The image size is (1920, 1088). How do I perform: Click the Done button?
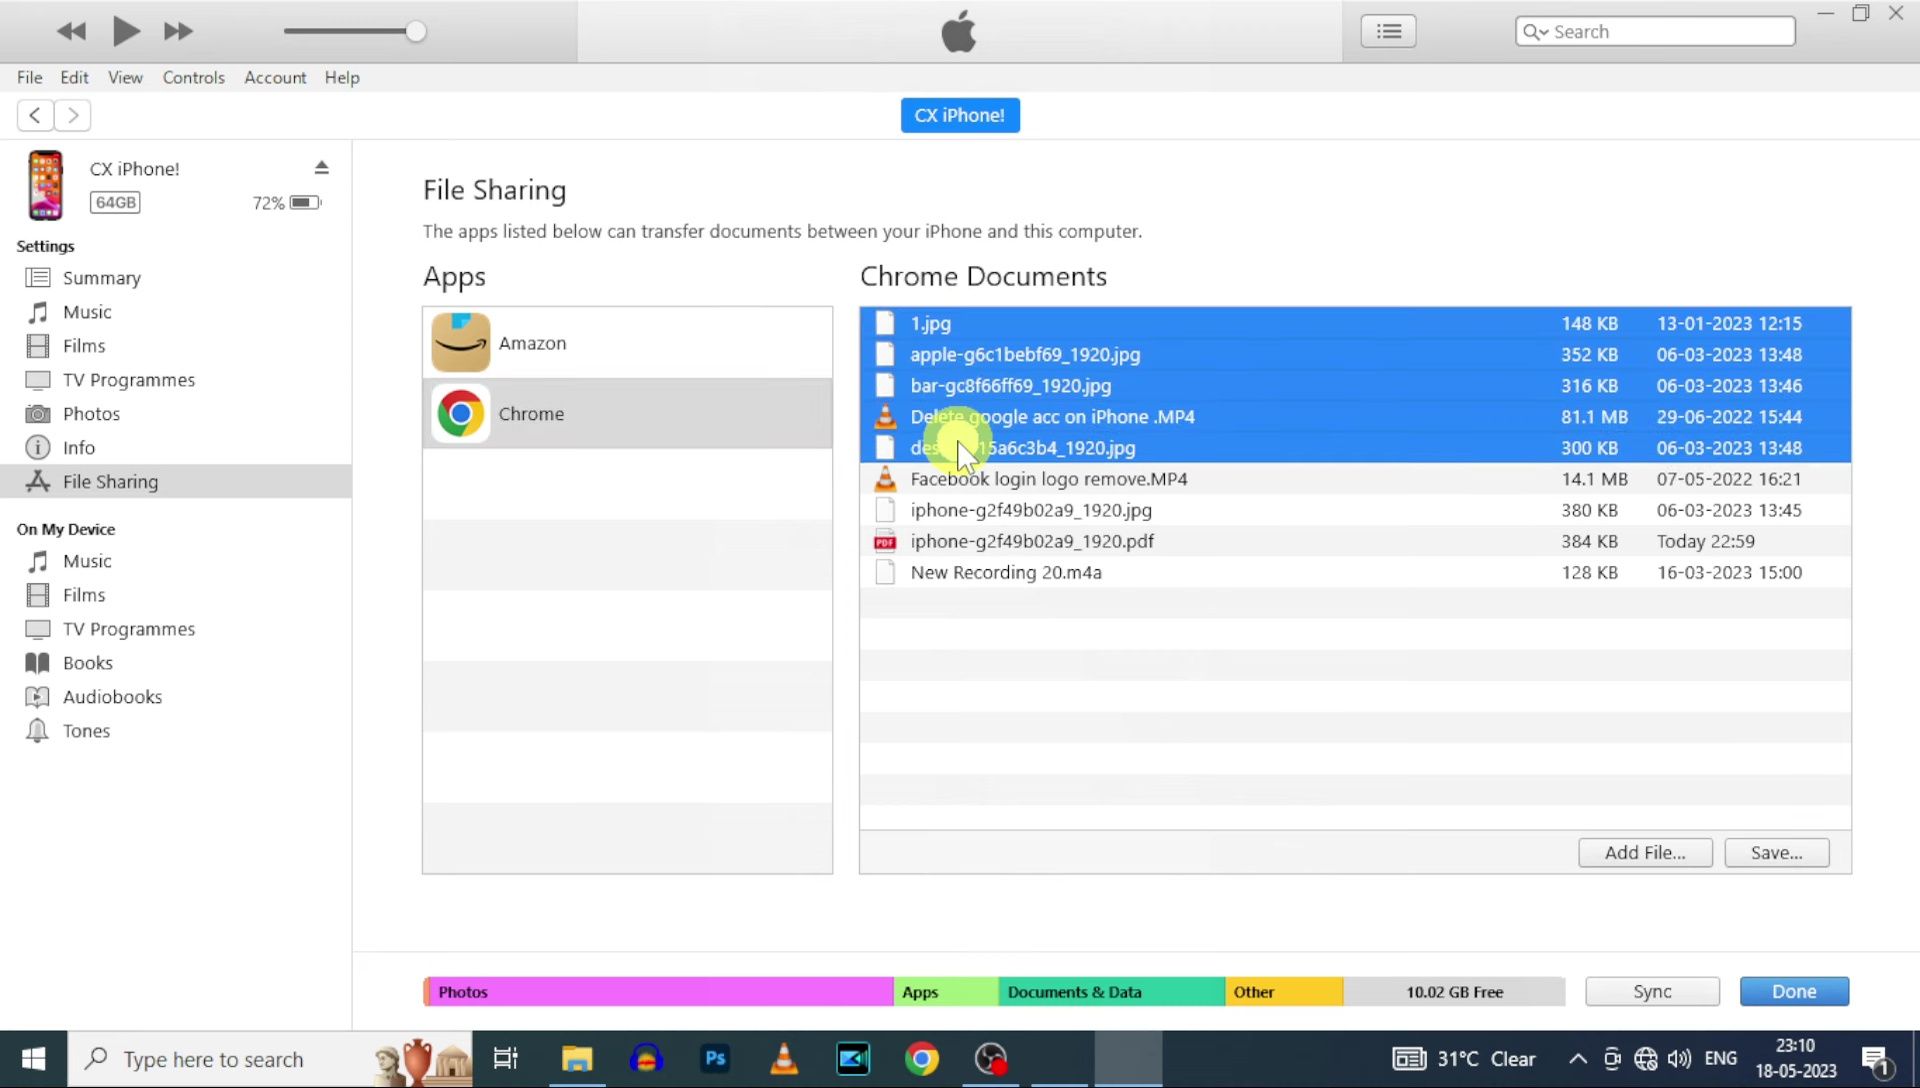coord(1794,991)
